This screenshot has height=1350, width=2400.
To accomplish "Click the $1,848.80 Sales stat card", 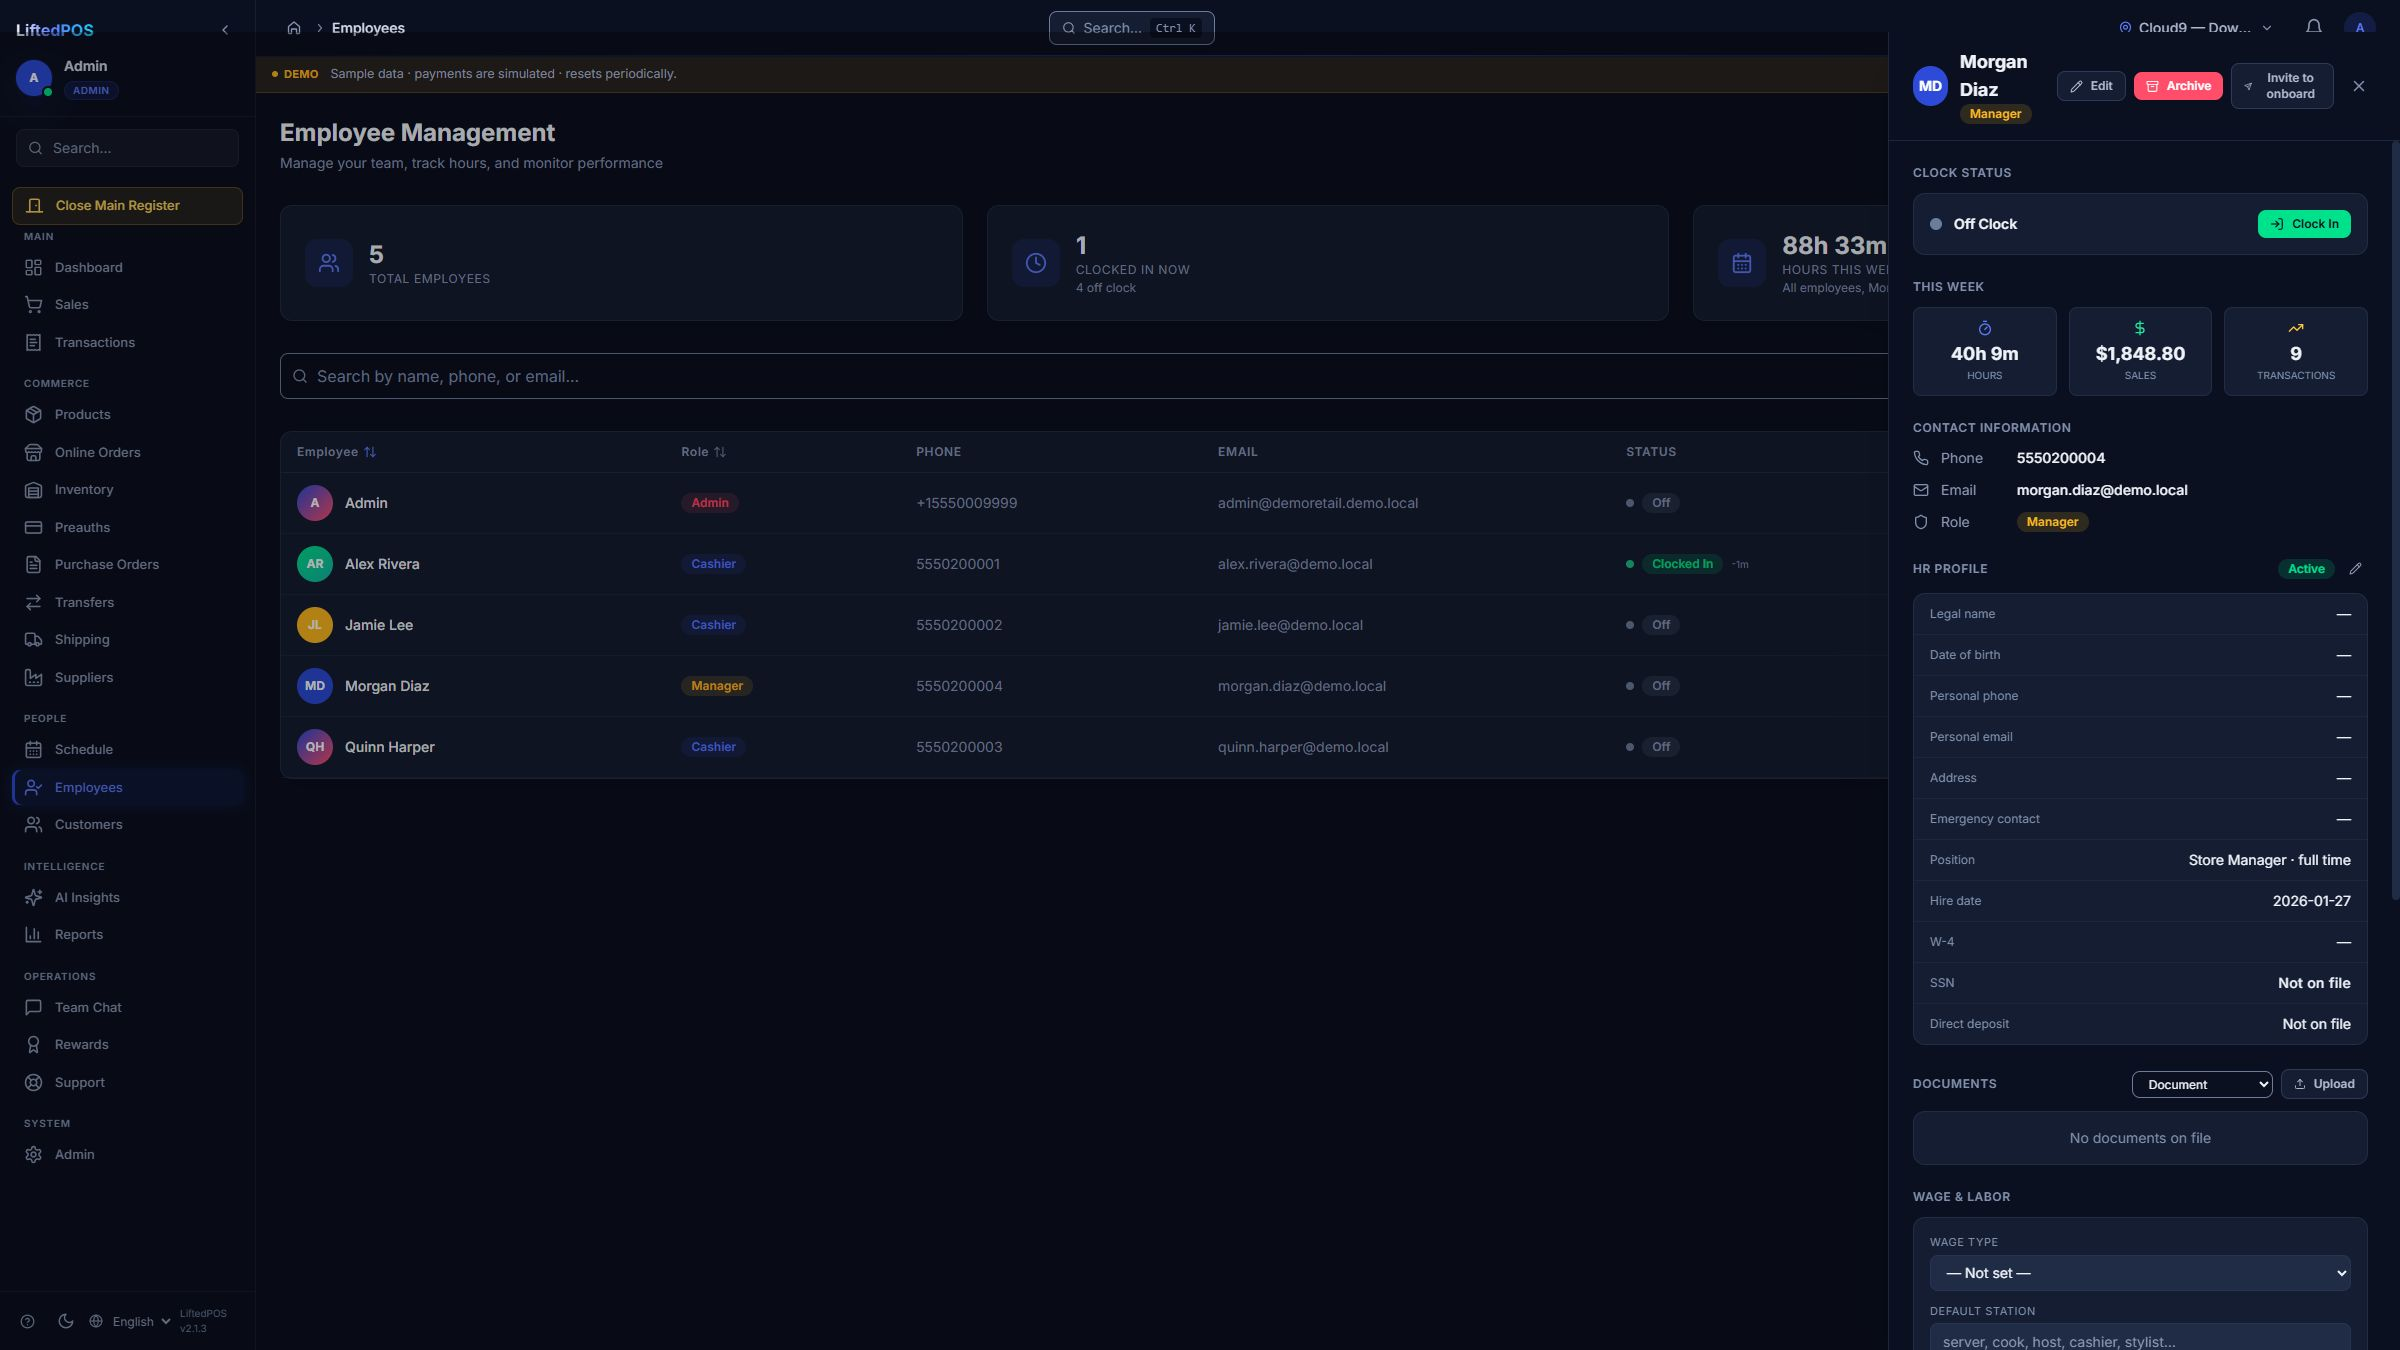I will 2140,352.
